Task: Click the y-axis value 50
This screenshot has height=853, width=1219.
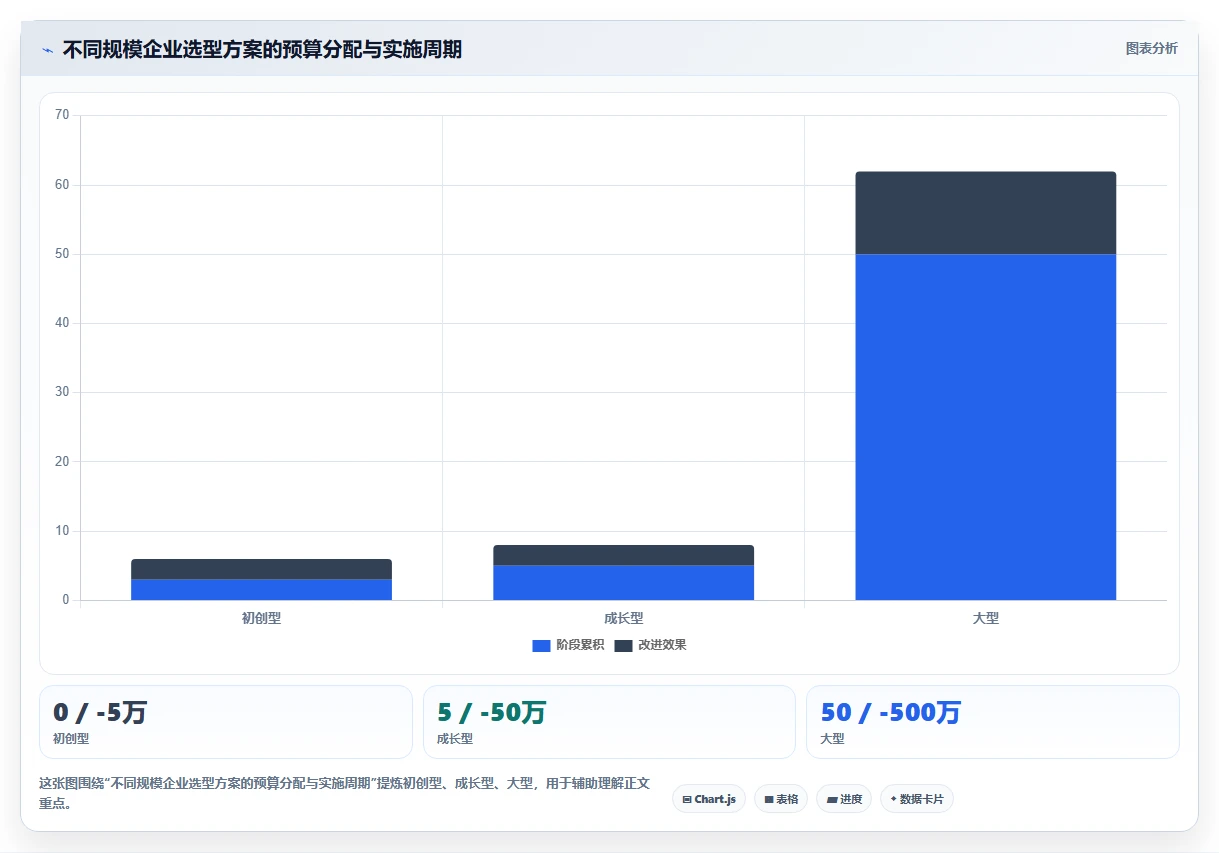Action: pos(62,254)
